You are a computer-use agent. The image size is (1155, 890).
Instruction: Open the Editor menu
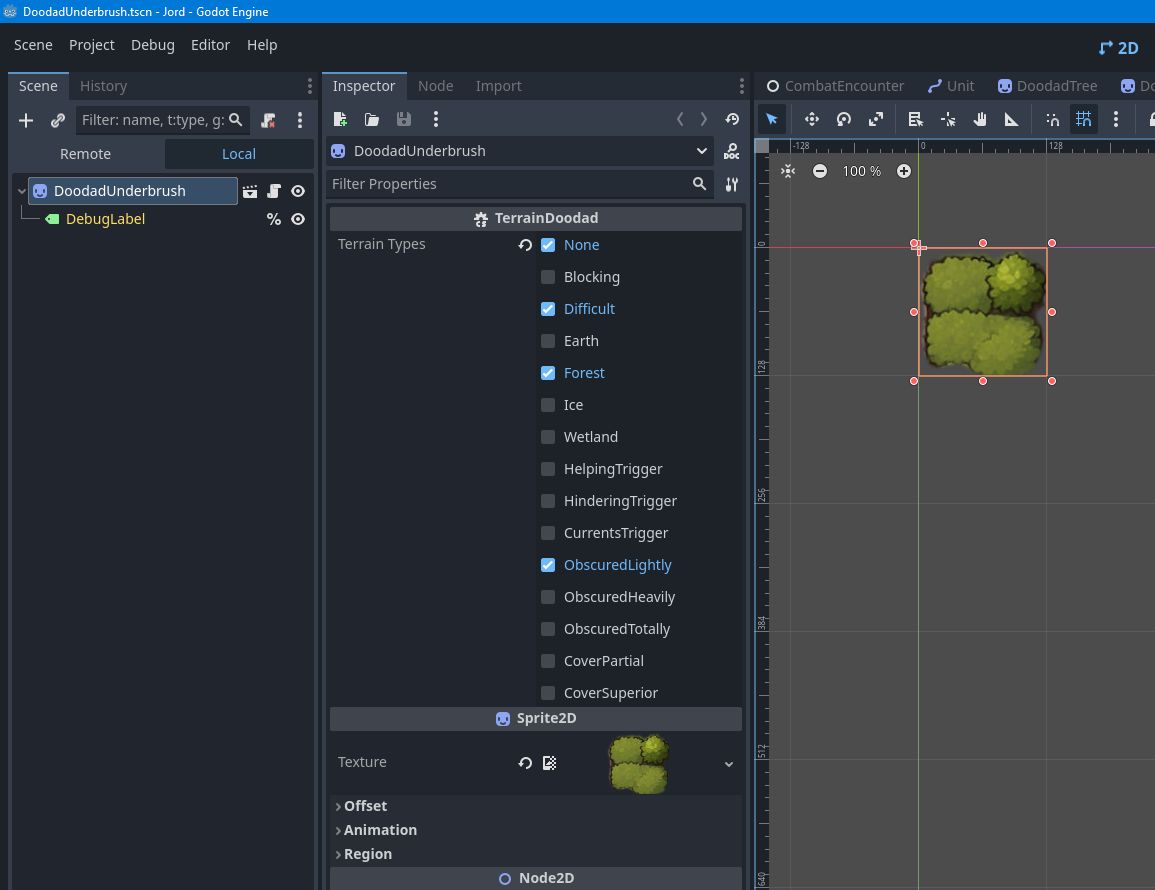pos(210,46)
